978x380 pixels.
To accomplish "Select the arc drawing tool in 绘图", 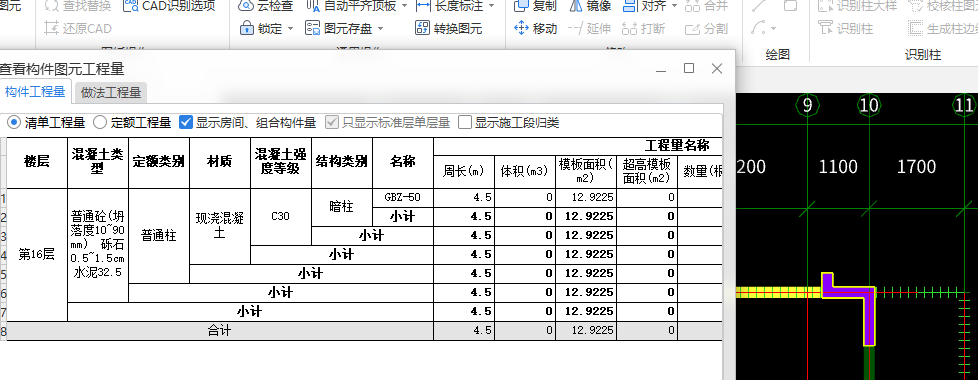I will pyautogui.click(x=759, y=29).
